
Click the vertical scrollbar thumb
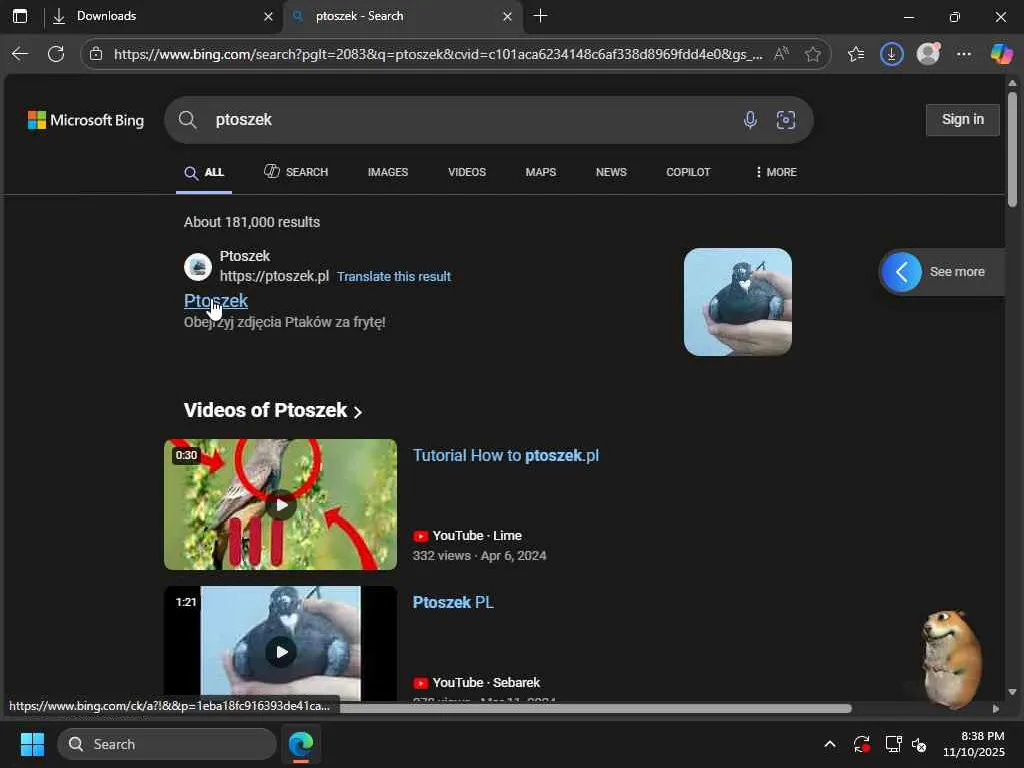click(x=1012, y=150)
